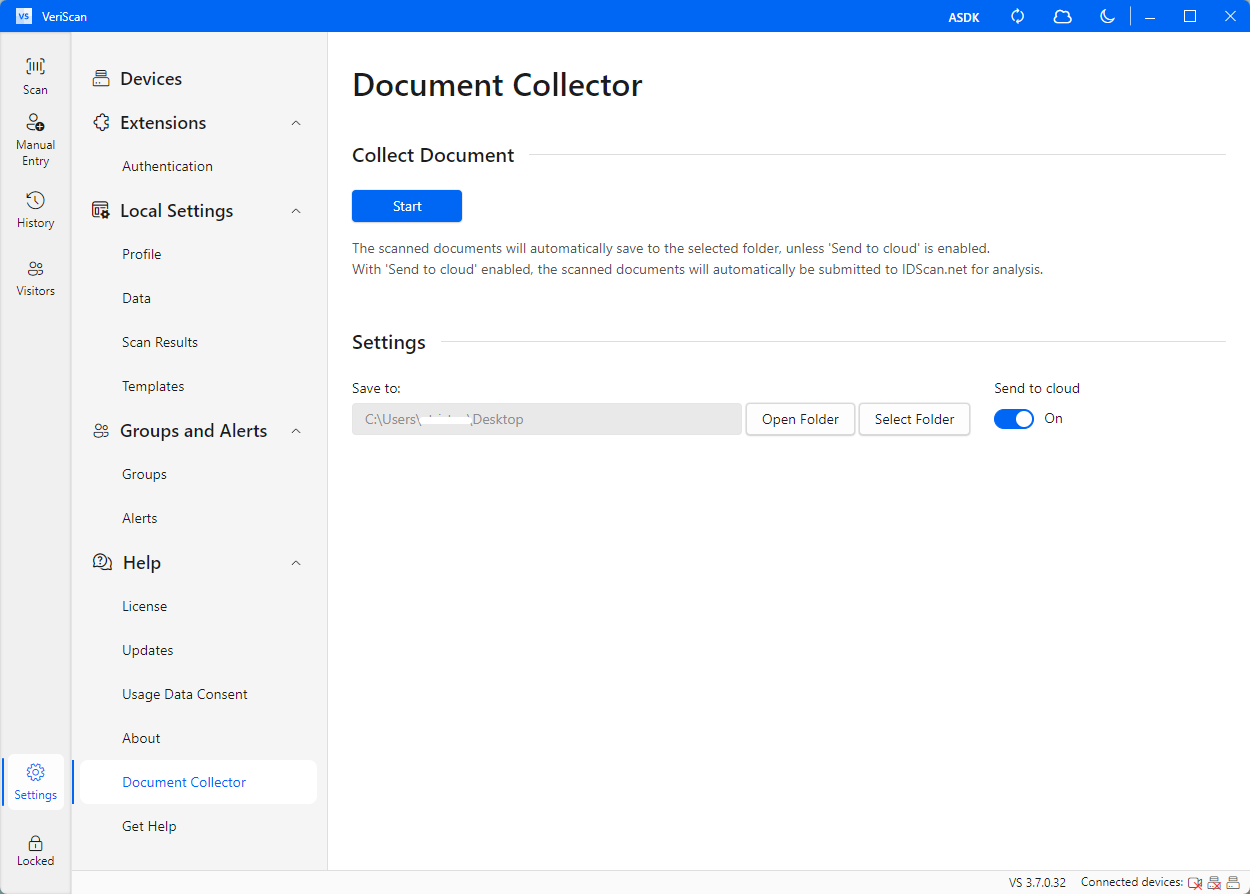The image size is (1250, 894).
Task: Select the Settings gear in sidebar
Action: coord(35,772)
